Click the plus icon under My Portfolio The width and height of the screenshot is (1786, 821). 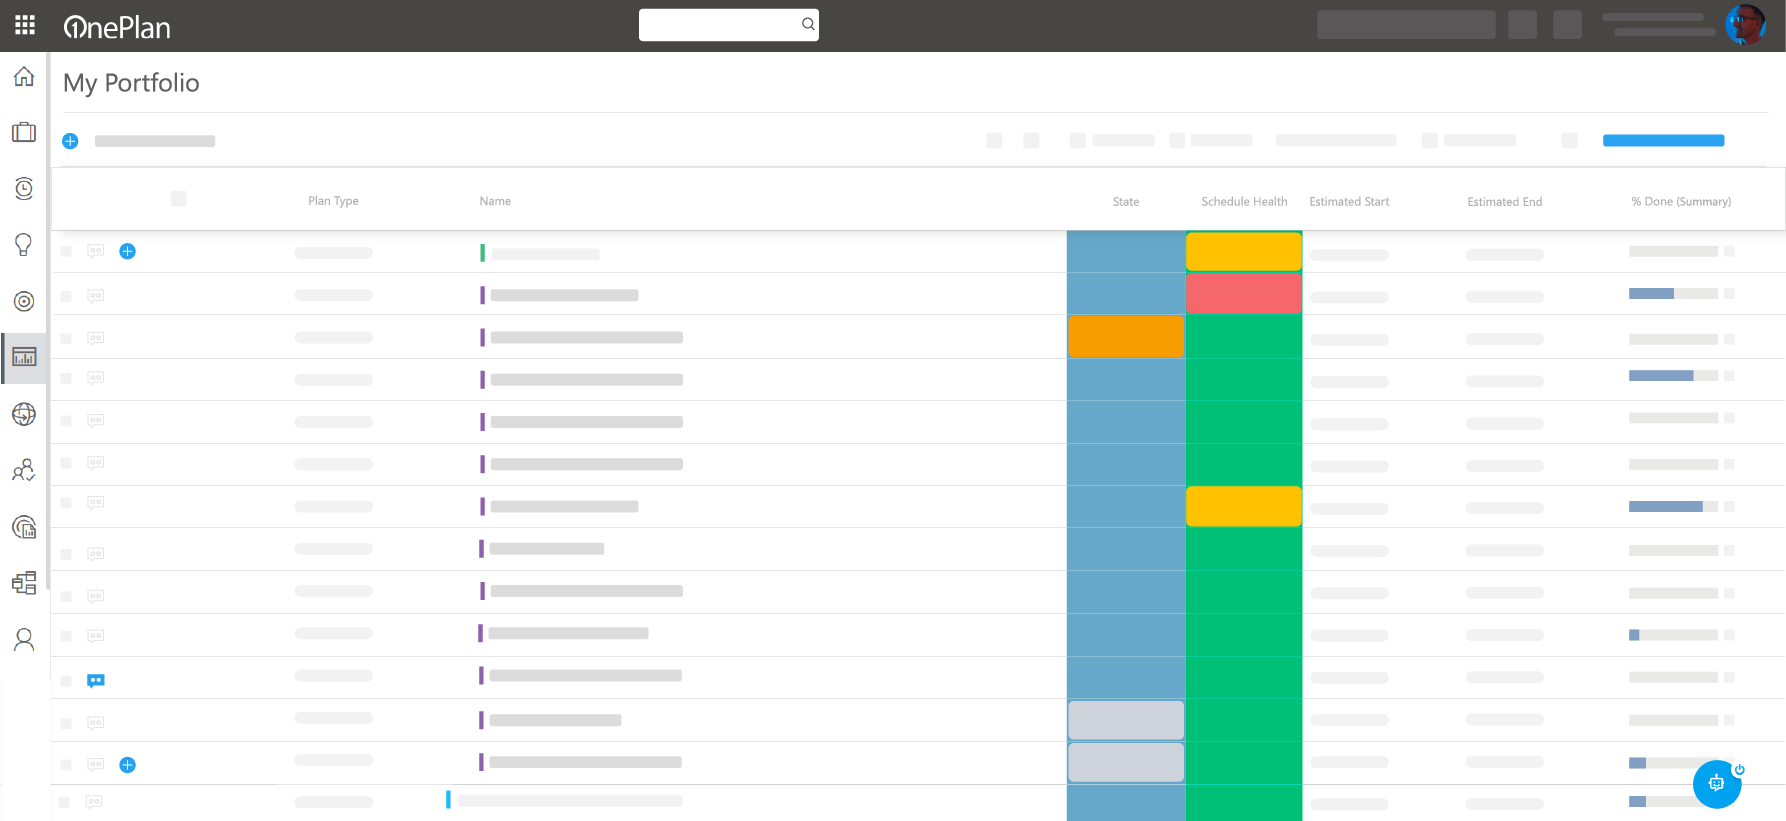point(70,141)
